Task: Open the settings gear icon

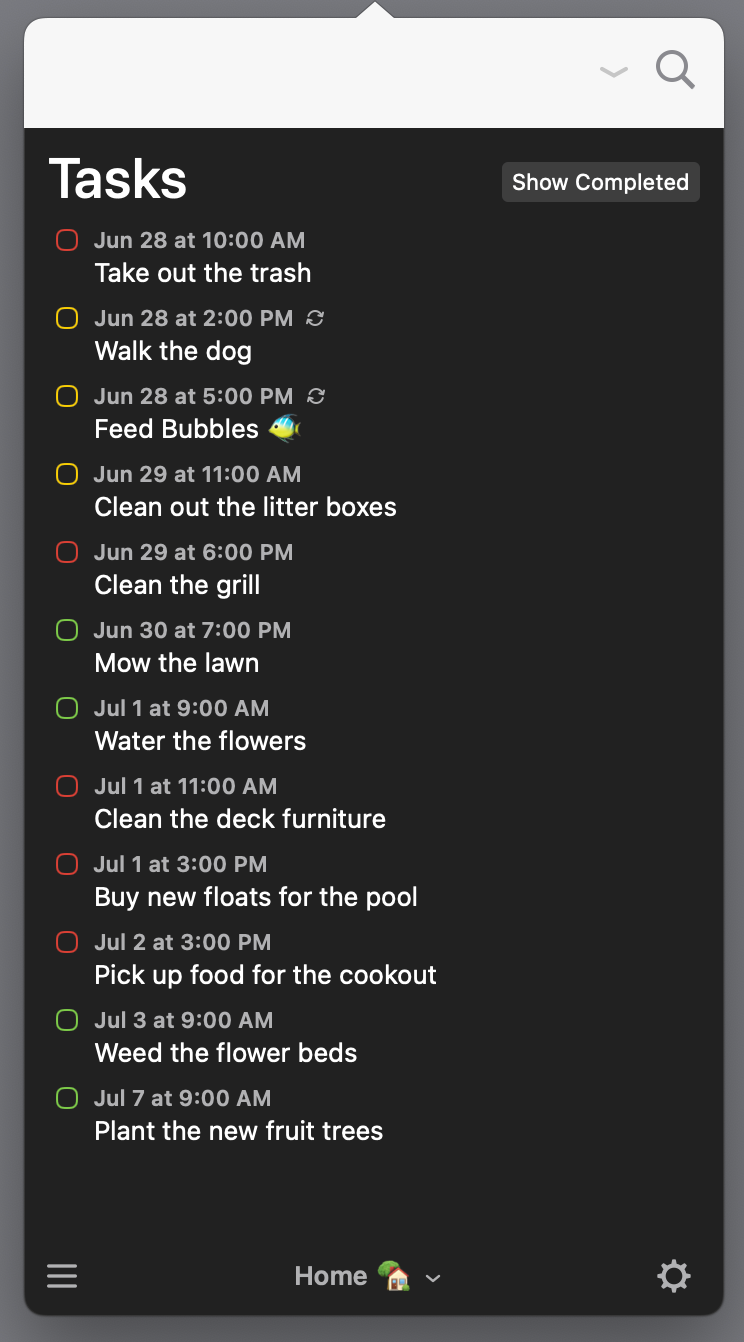Action: 673,1276
